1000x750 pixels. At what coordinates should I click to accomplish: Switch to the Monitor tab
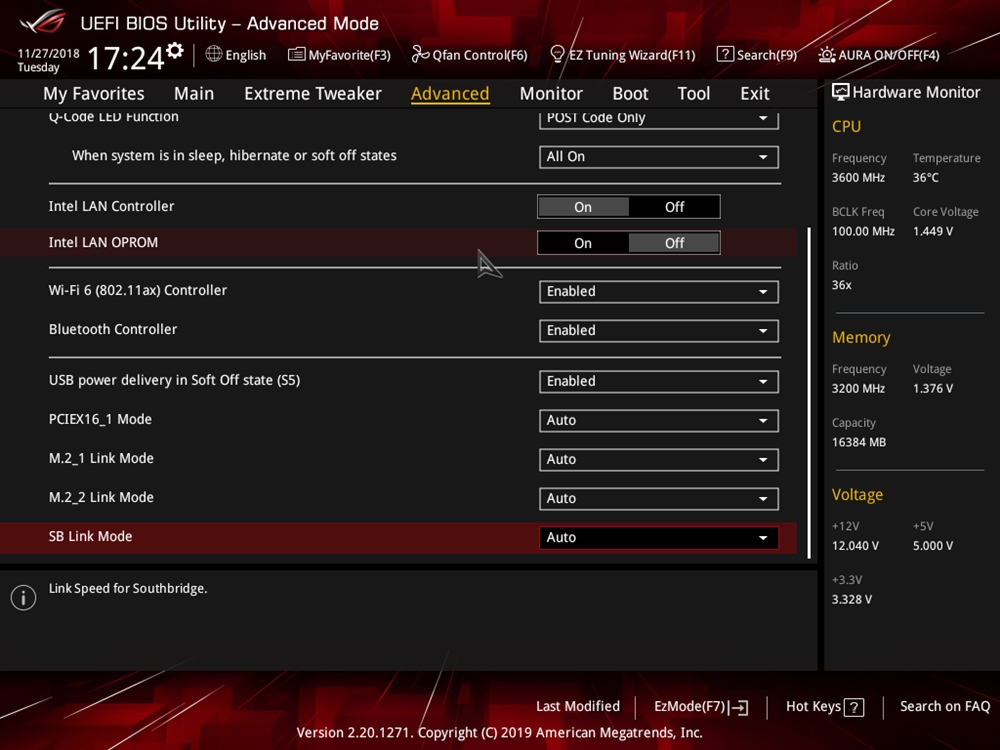[x=551, y=94]
